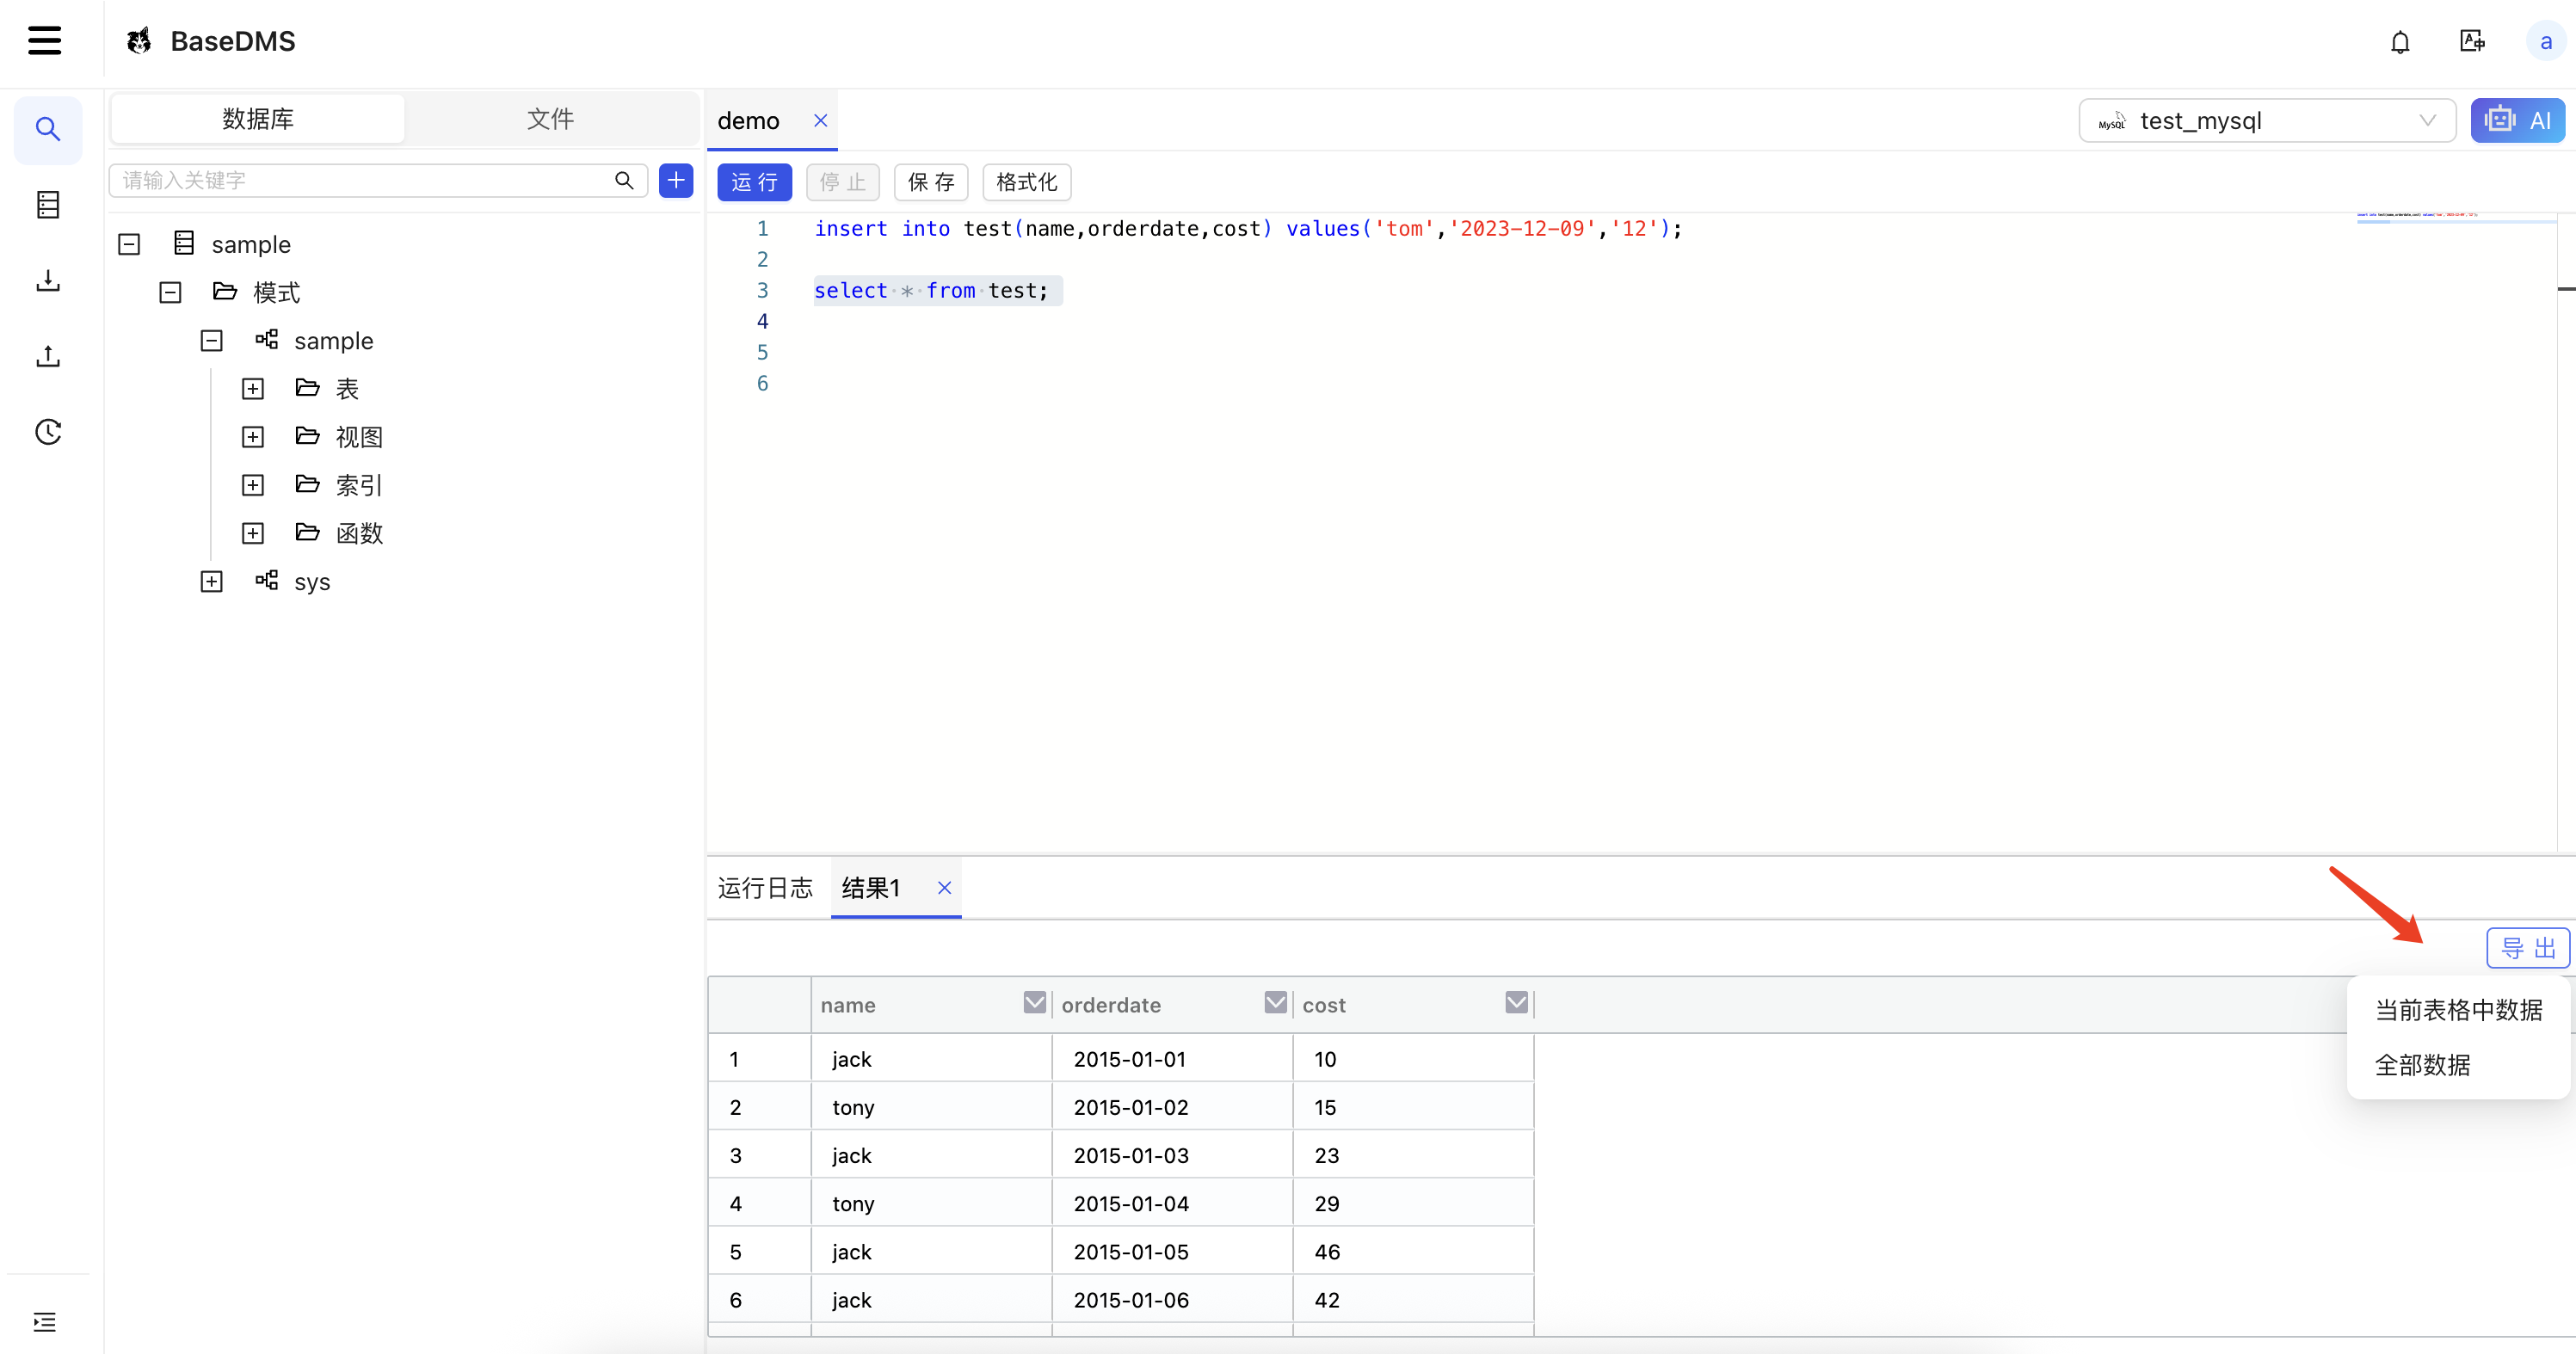The height and width of the screenshot is (1354, 2576).
Task: Select row number 6 header
Action: click(759, 1299)
